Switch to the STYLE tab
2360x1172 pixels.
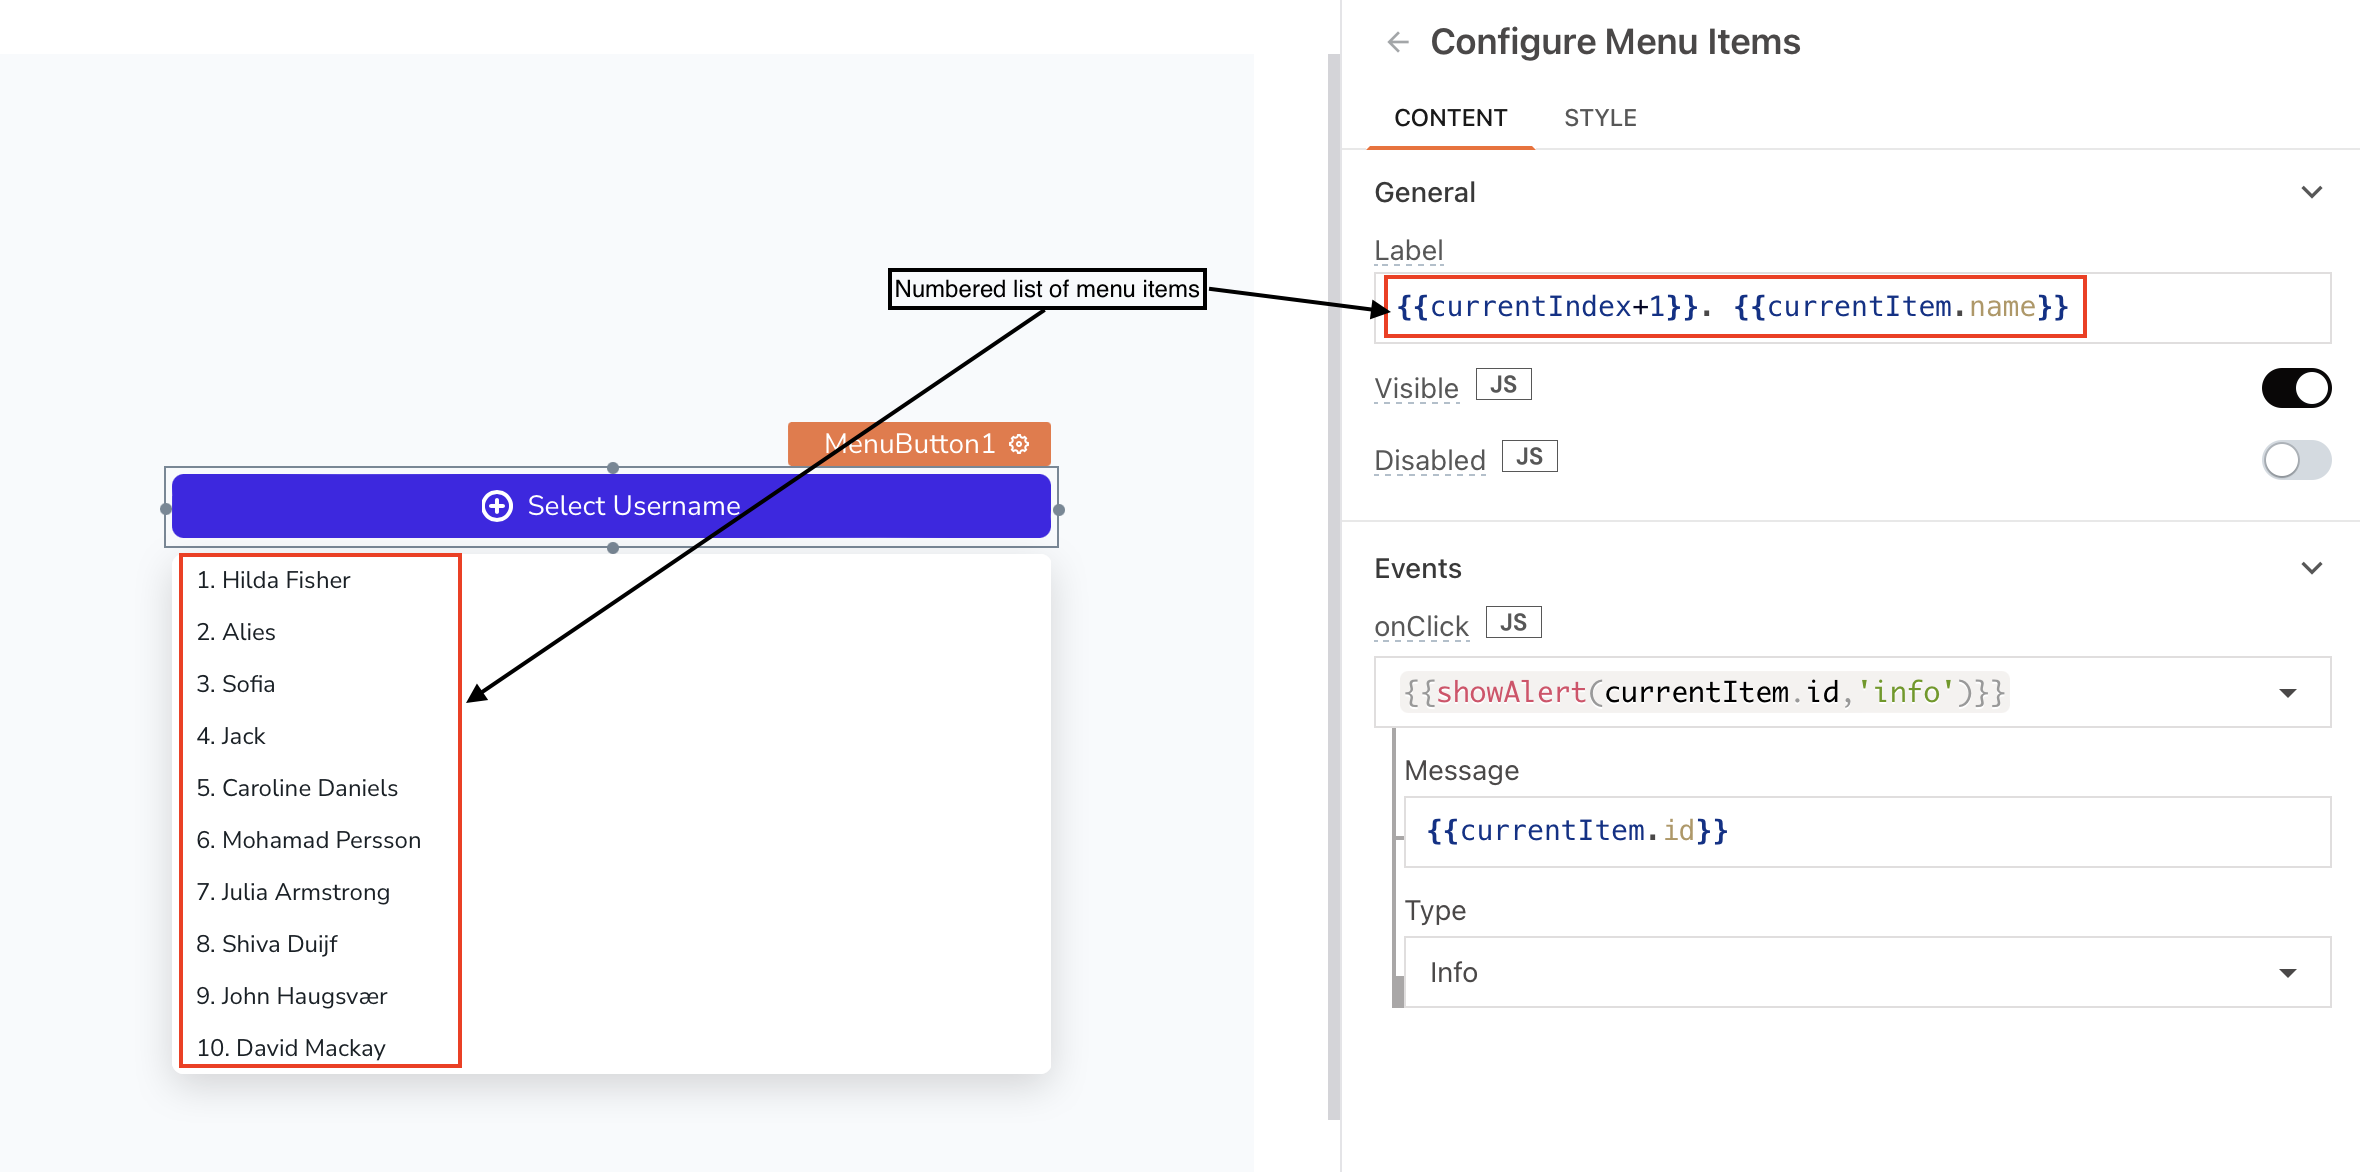click(1600, 118)
